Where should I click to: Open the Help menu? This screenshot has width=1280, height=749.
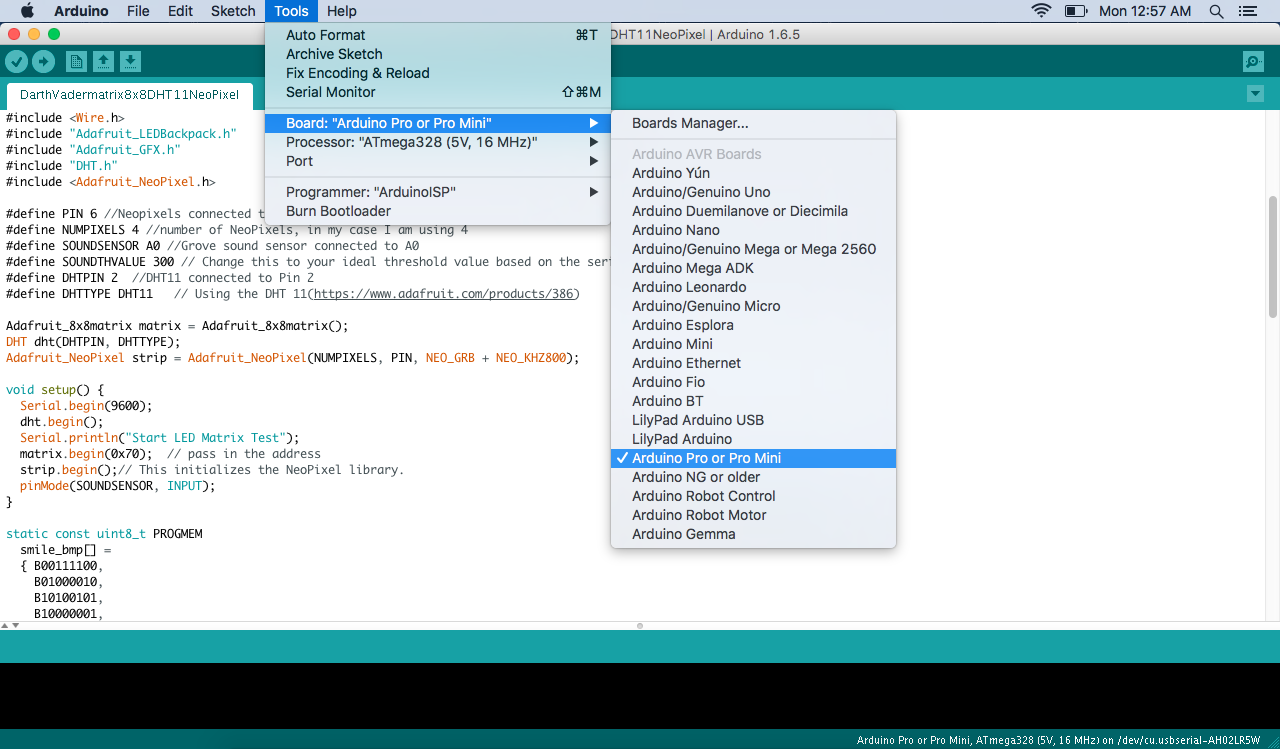click(341, 11)
